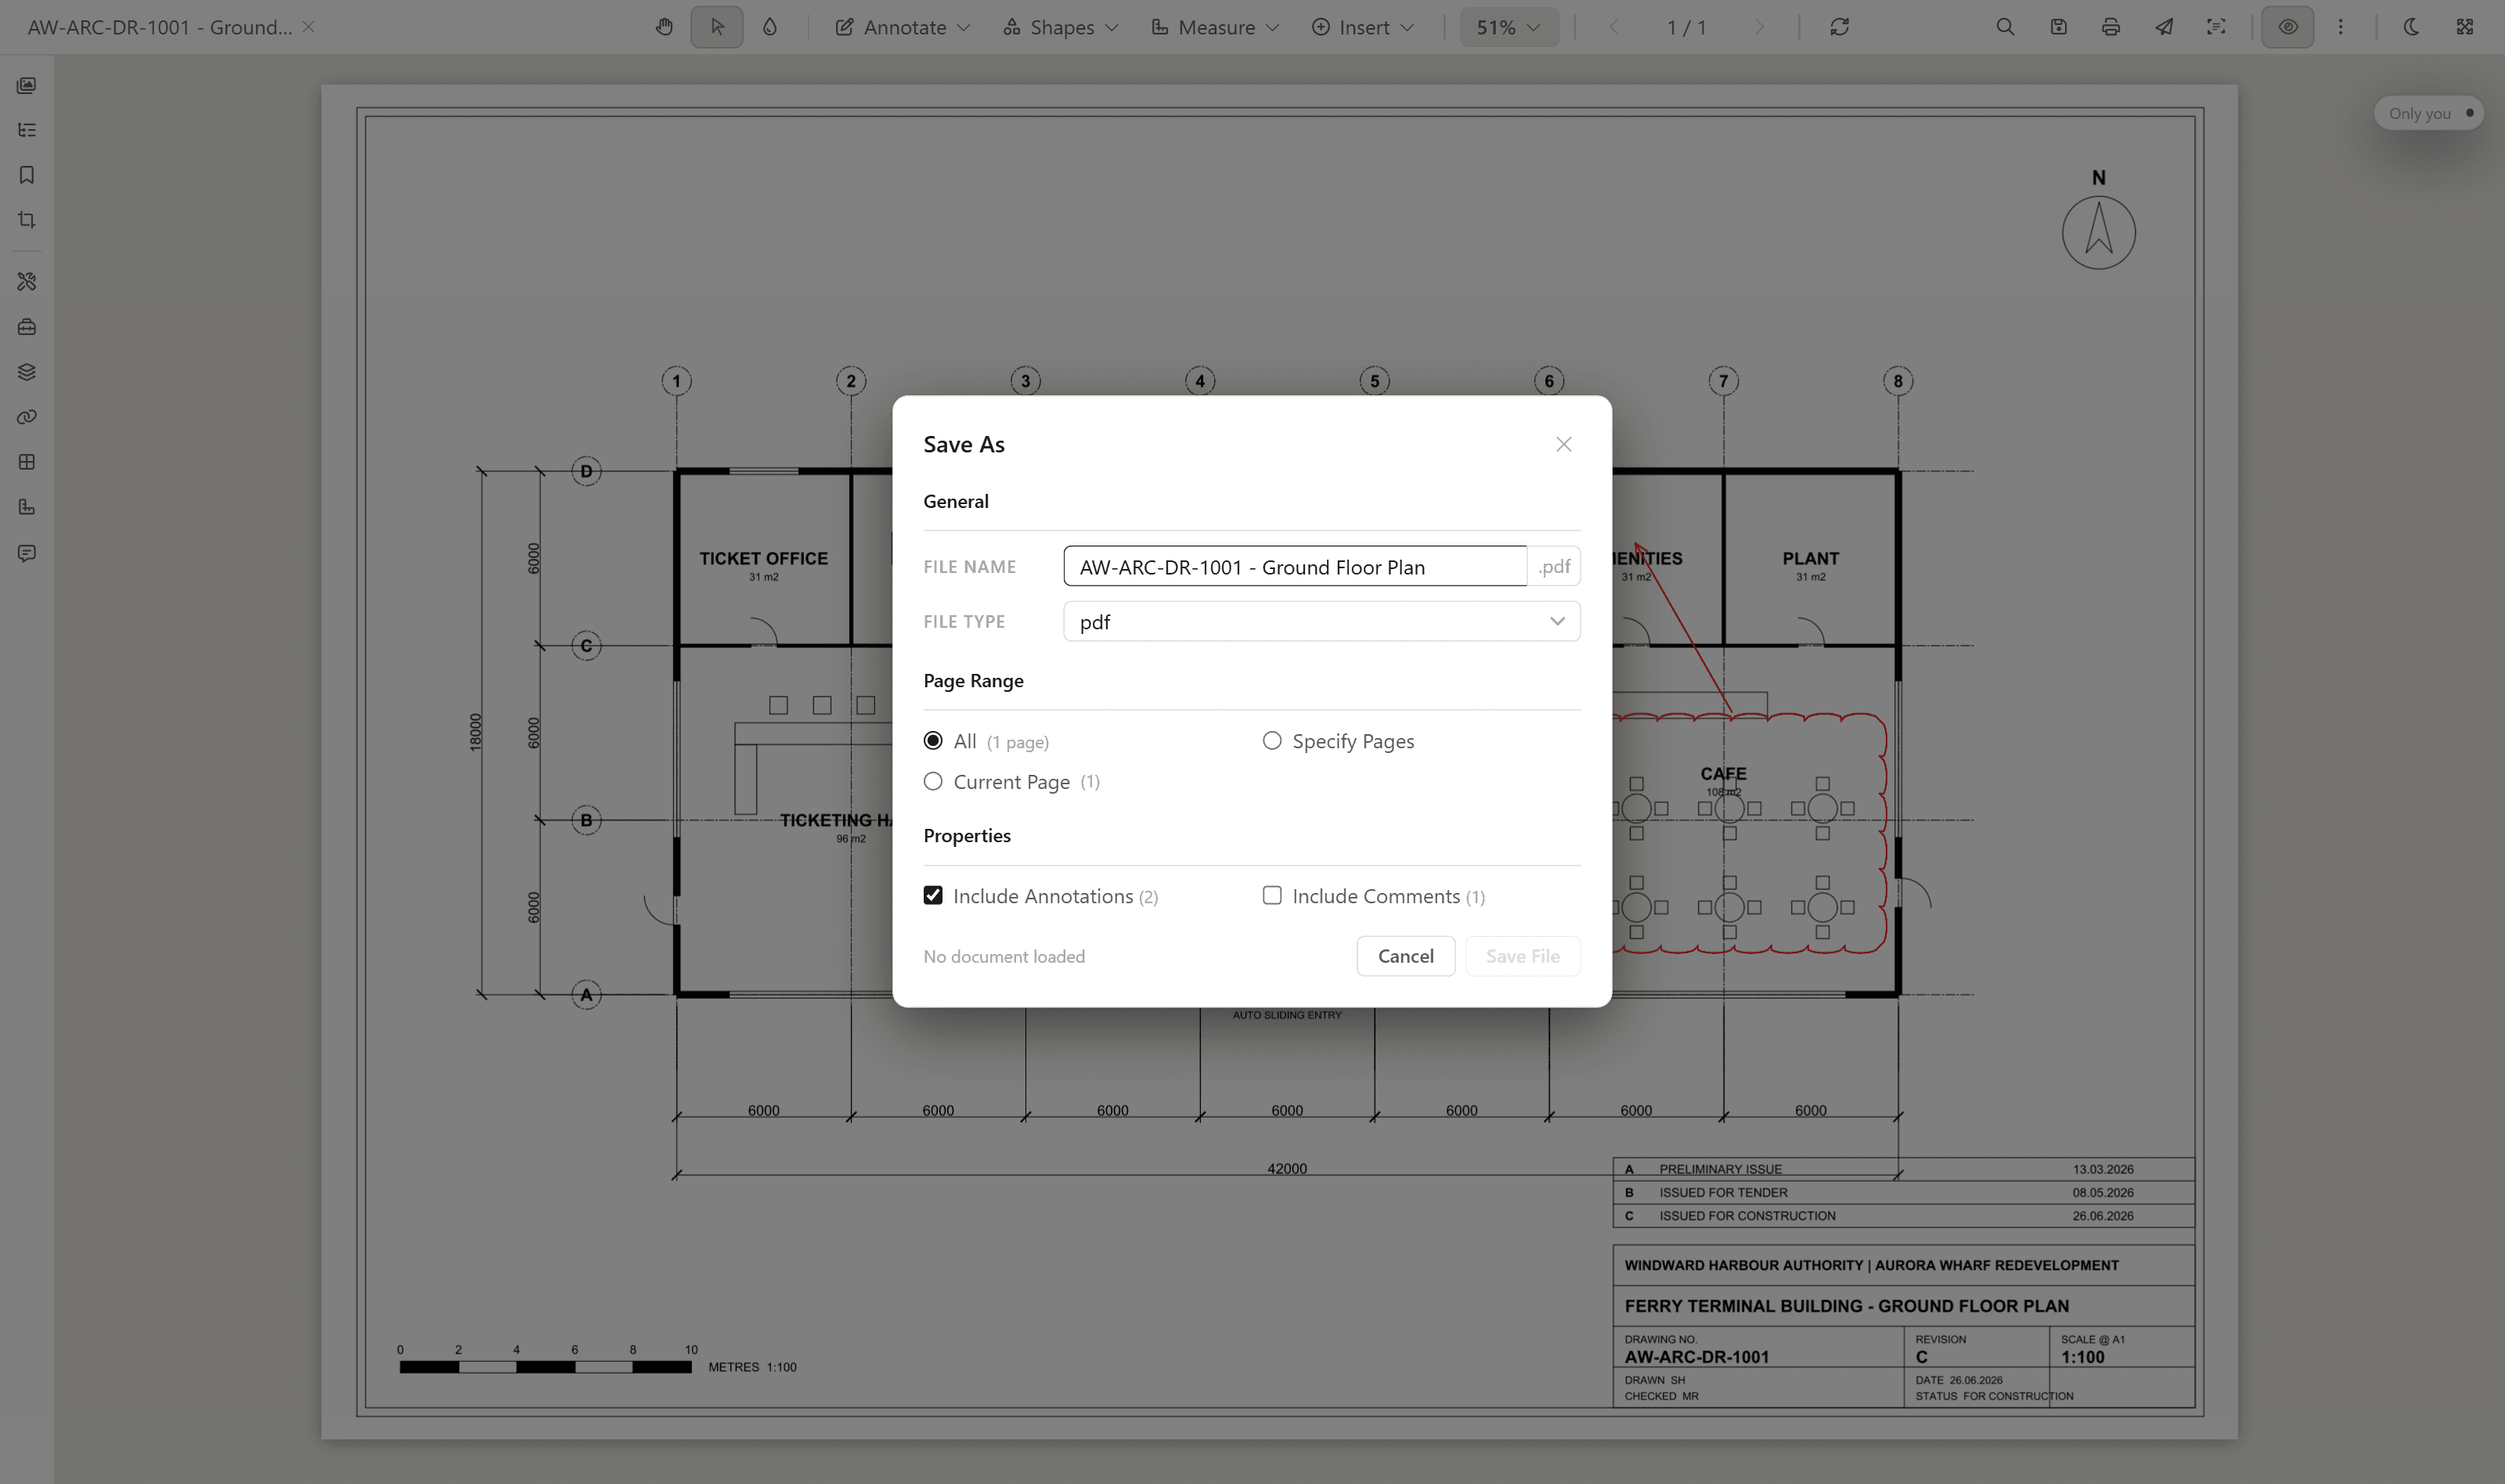2505x1484 pixels.
Task: Open the 51% zoom level dropdown
Action: [1509, 27]
